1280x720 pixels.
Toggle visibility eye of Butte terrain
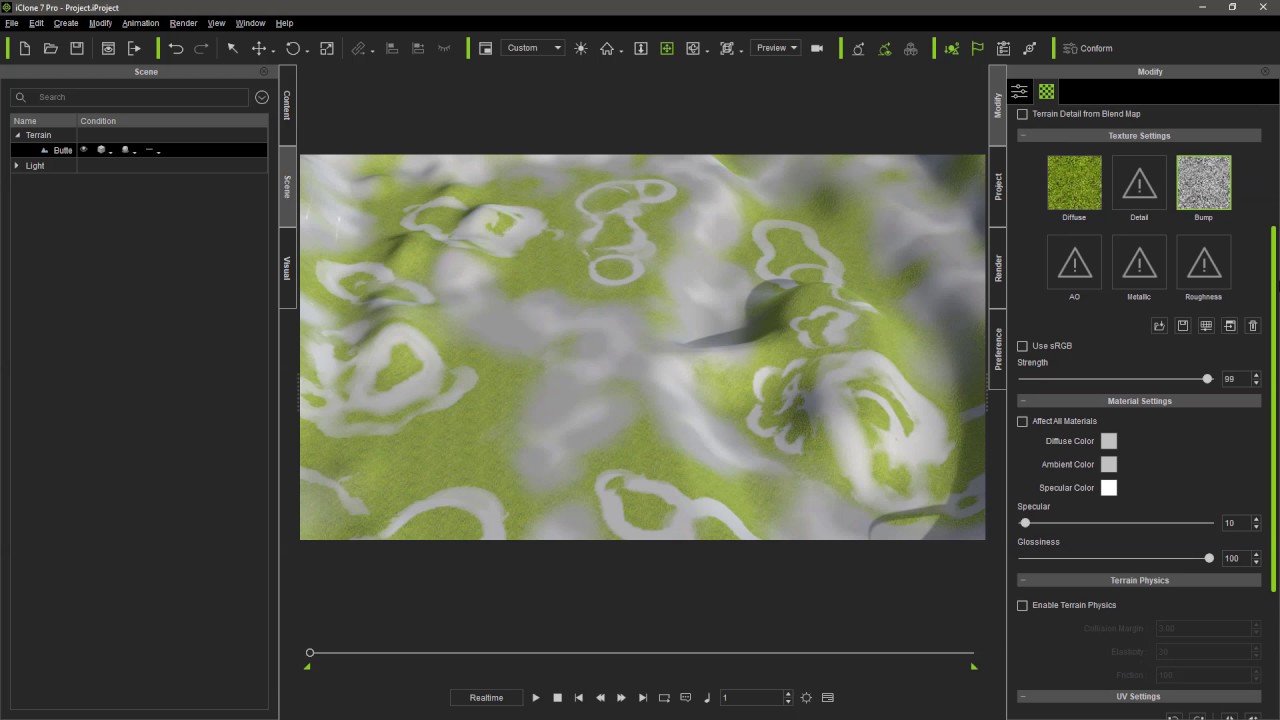84,150
